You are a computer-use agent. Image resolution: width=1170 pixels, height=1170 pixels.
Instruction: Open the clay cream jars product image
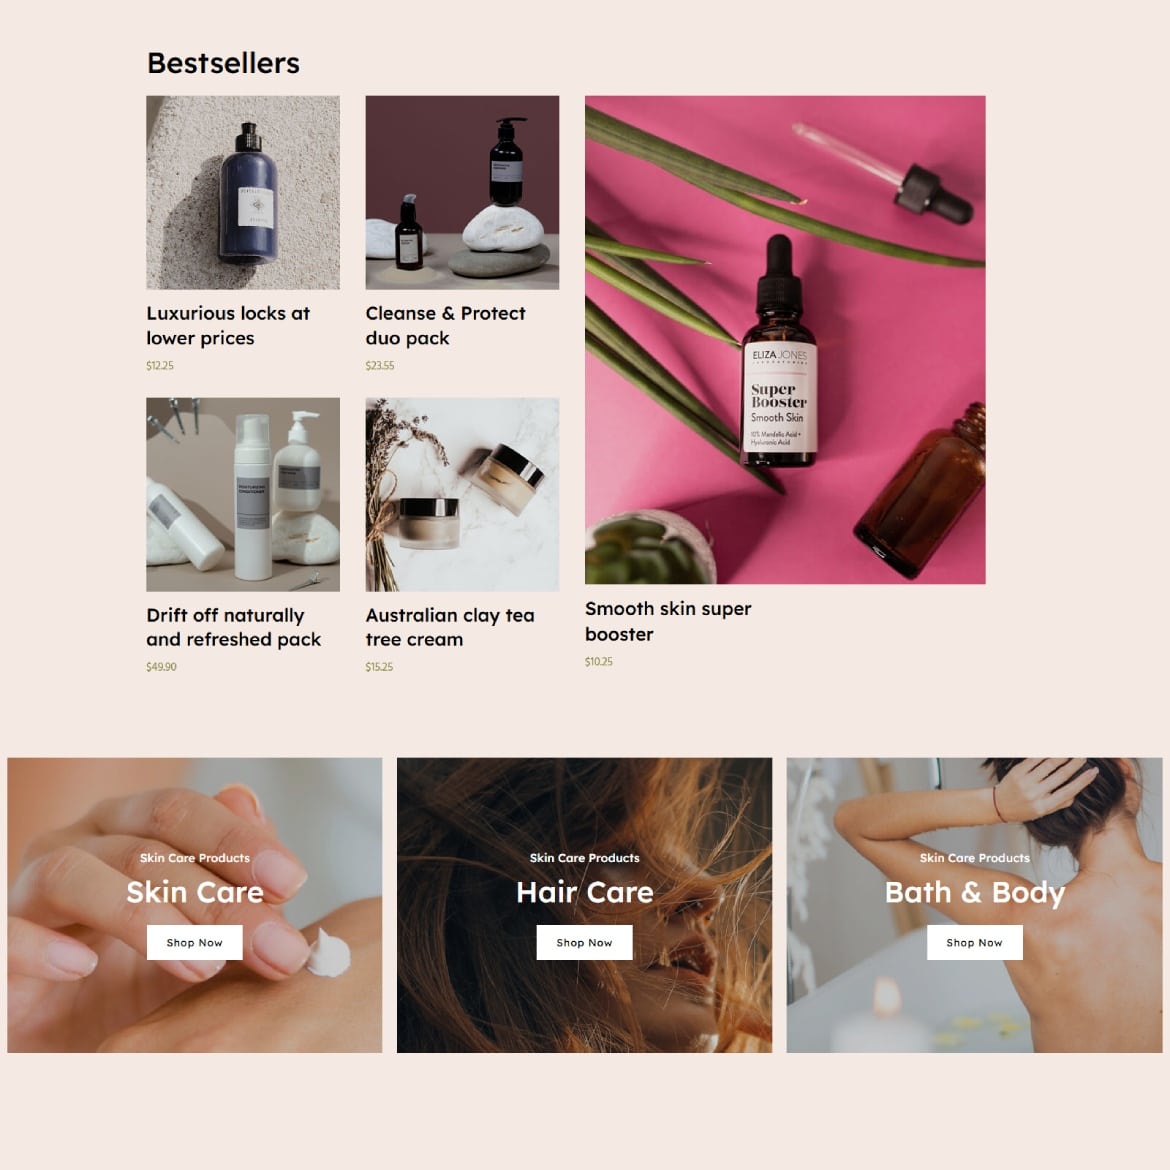pos(462,494)
